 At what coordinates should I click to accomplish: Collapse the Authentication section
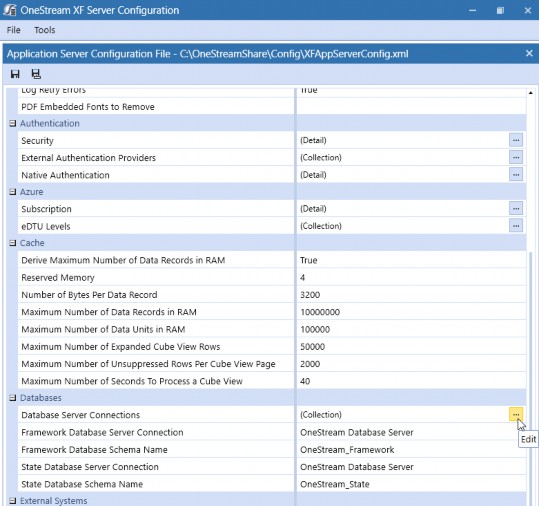point(13,123)
